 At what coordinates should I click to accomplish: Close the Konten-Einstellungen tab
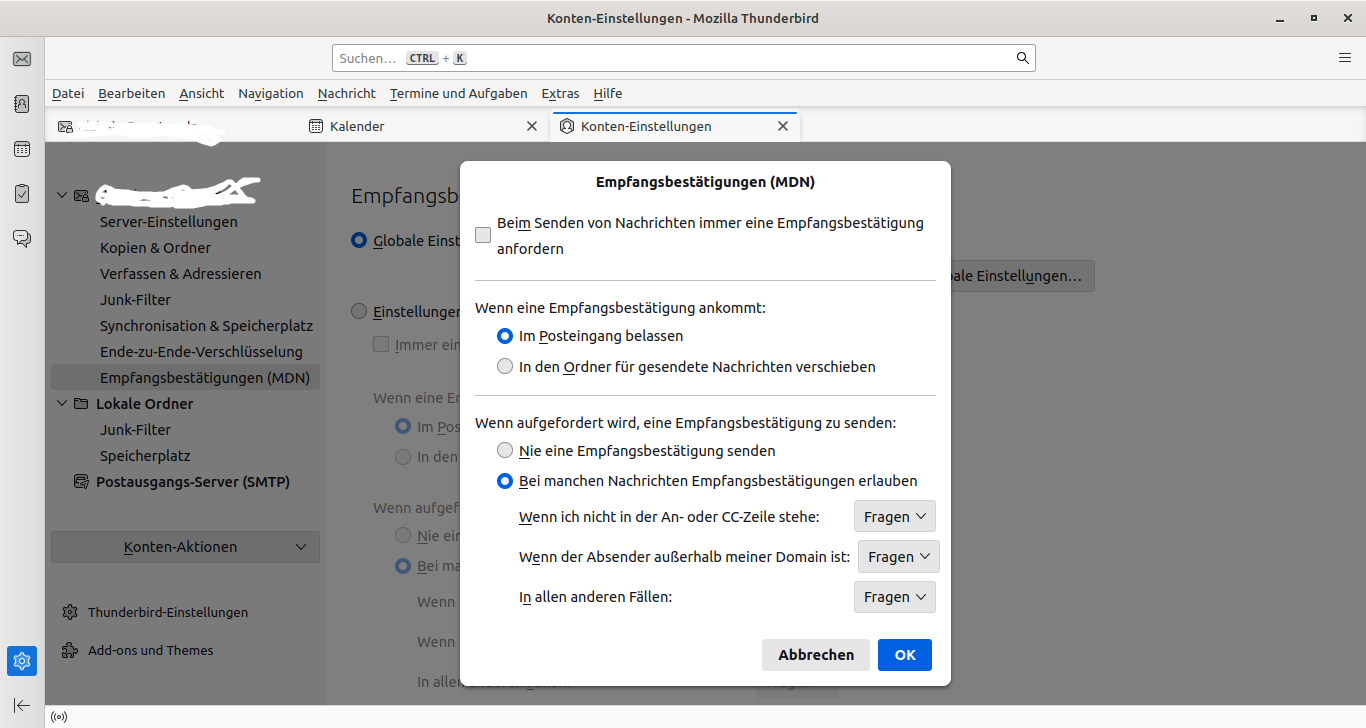pyautogui.click(x=783, y=126)
